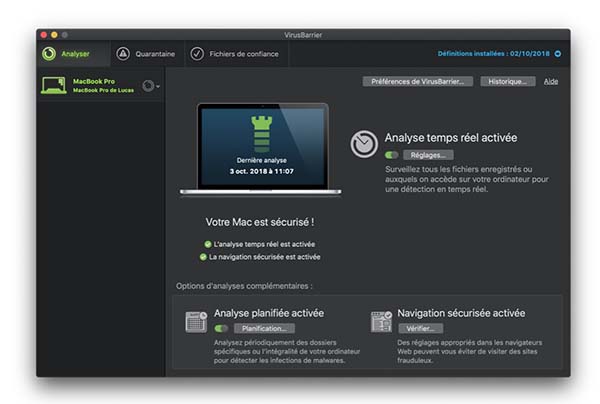Click the Options d'analyses complémentaires label

(x=244, y=286)
